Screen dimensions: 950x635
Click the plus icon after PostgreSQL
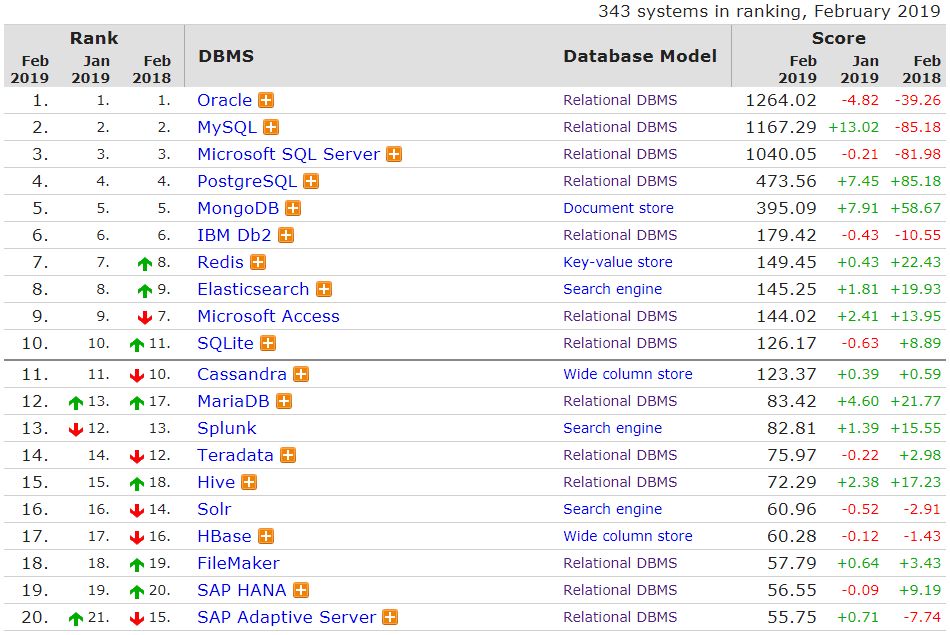coord(311,181)
